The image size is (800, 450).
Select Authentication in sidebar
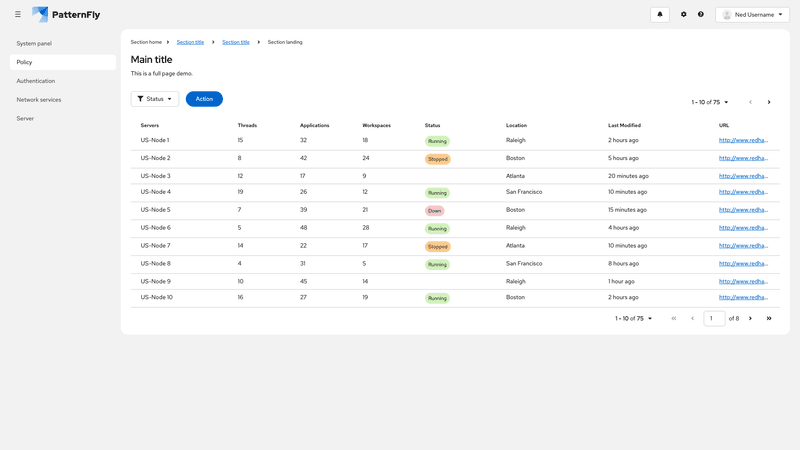tap(36, 81)
